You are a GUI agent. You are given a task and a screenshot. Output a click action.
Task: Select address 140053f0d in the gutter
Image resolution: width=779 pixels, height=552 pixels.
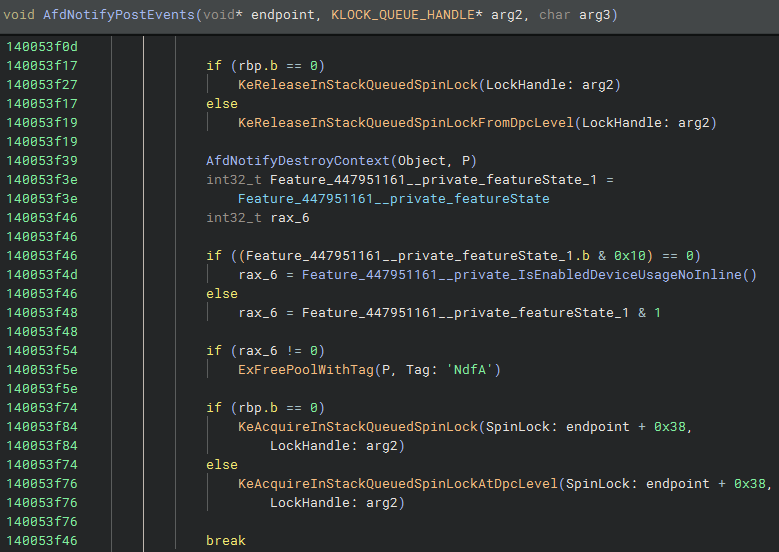(41, 47)
